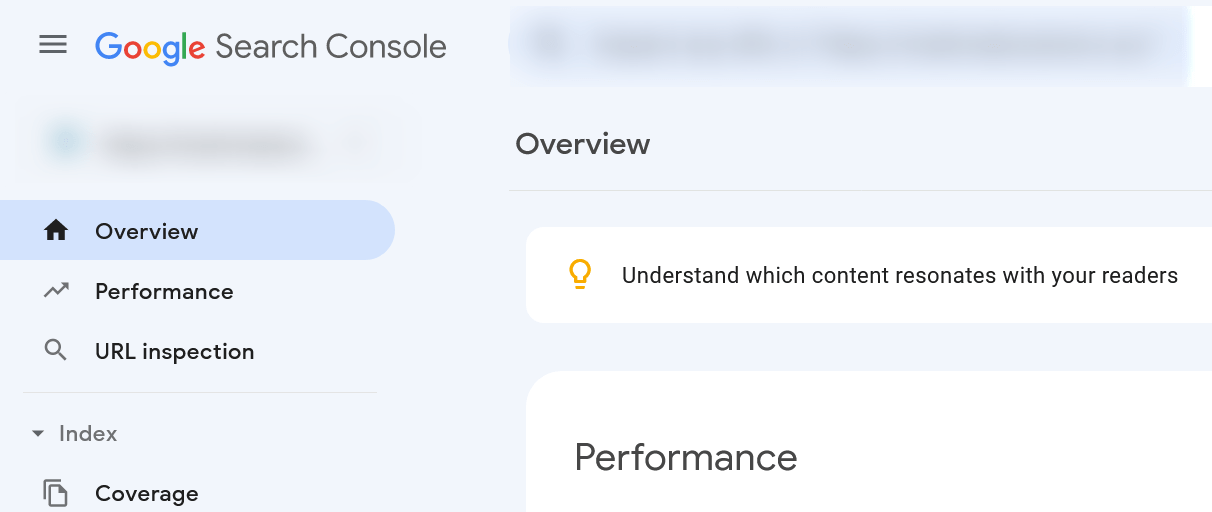Click the blurred property icon in selector
The image size is (1212, 512).
pos(66,144)
